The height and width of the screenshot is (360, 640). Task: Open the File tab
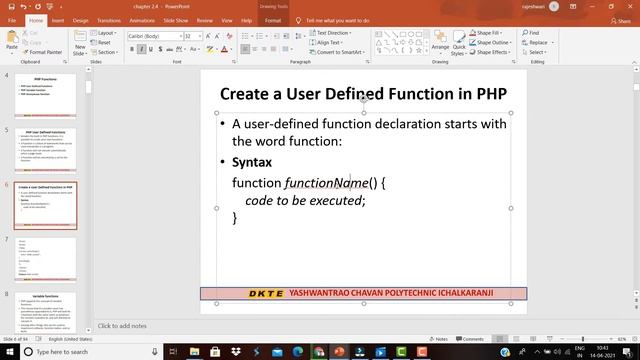[12, 20]
